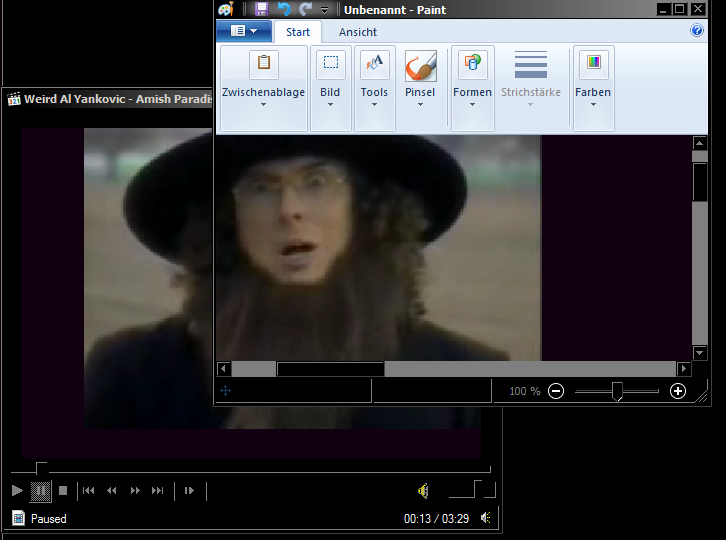Image resolution: width=726 pixels, height=540 pixels.
Task: Click the Pinsel brush tool icon
Action: coord(420,67)
